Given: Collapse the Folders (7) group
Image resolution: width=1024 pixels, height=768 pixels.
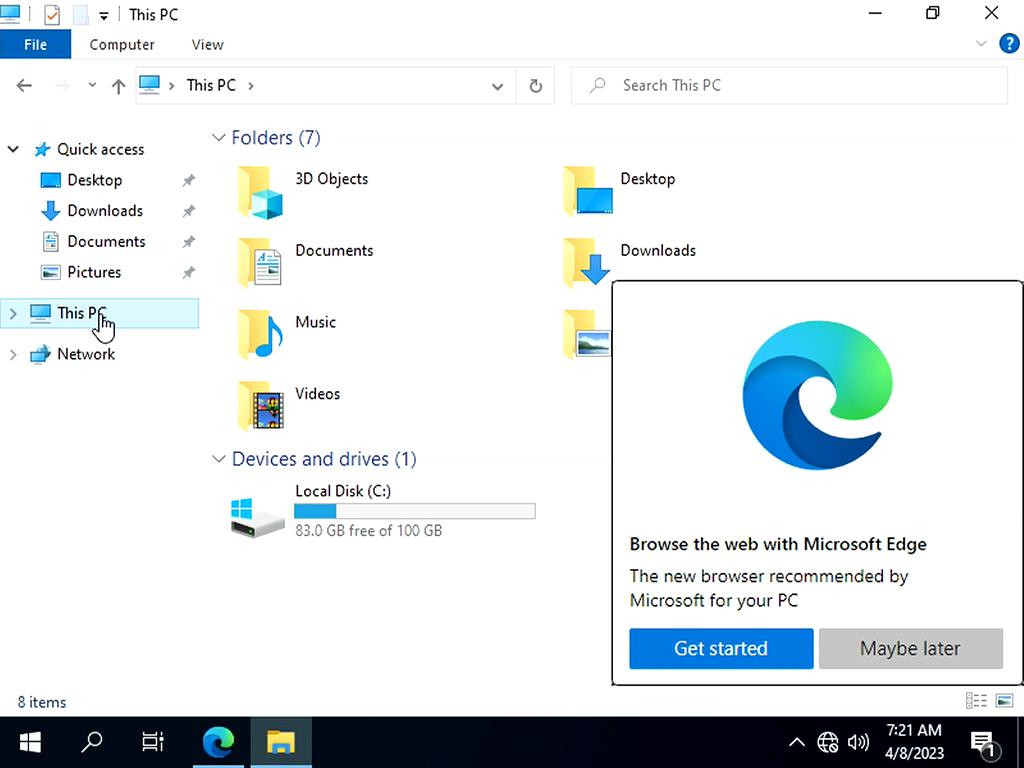Looking at the screenshot, I should point(218,138).
